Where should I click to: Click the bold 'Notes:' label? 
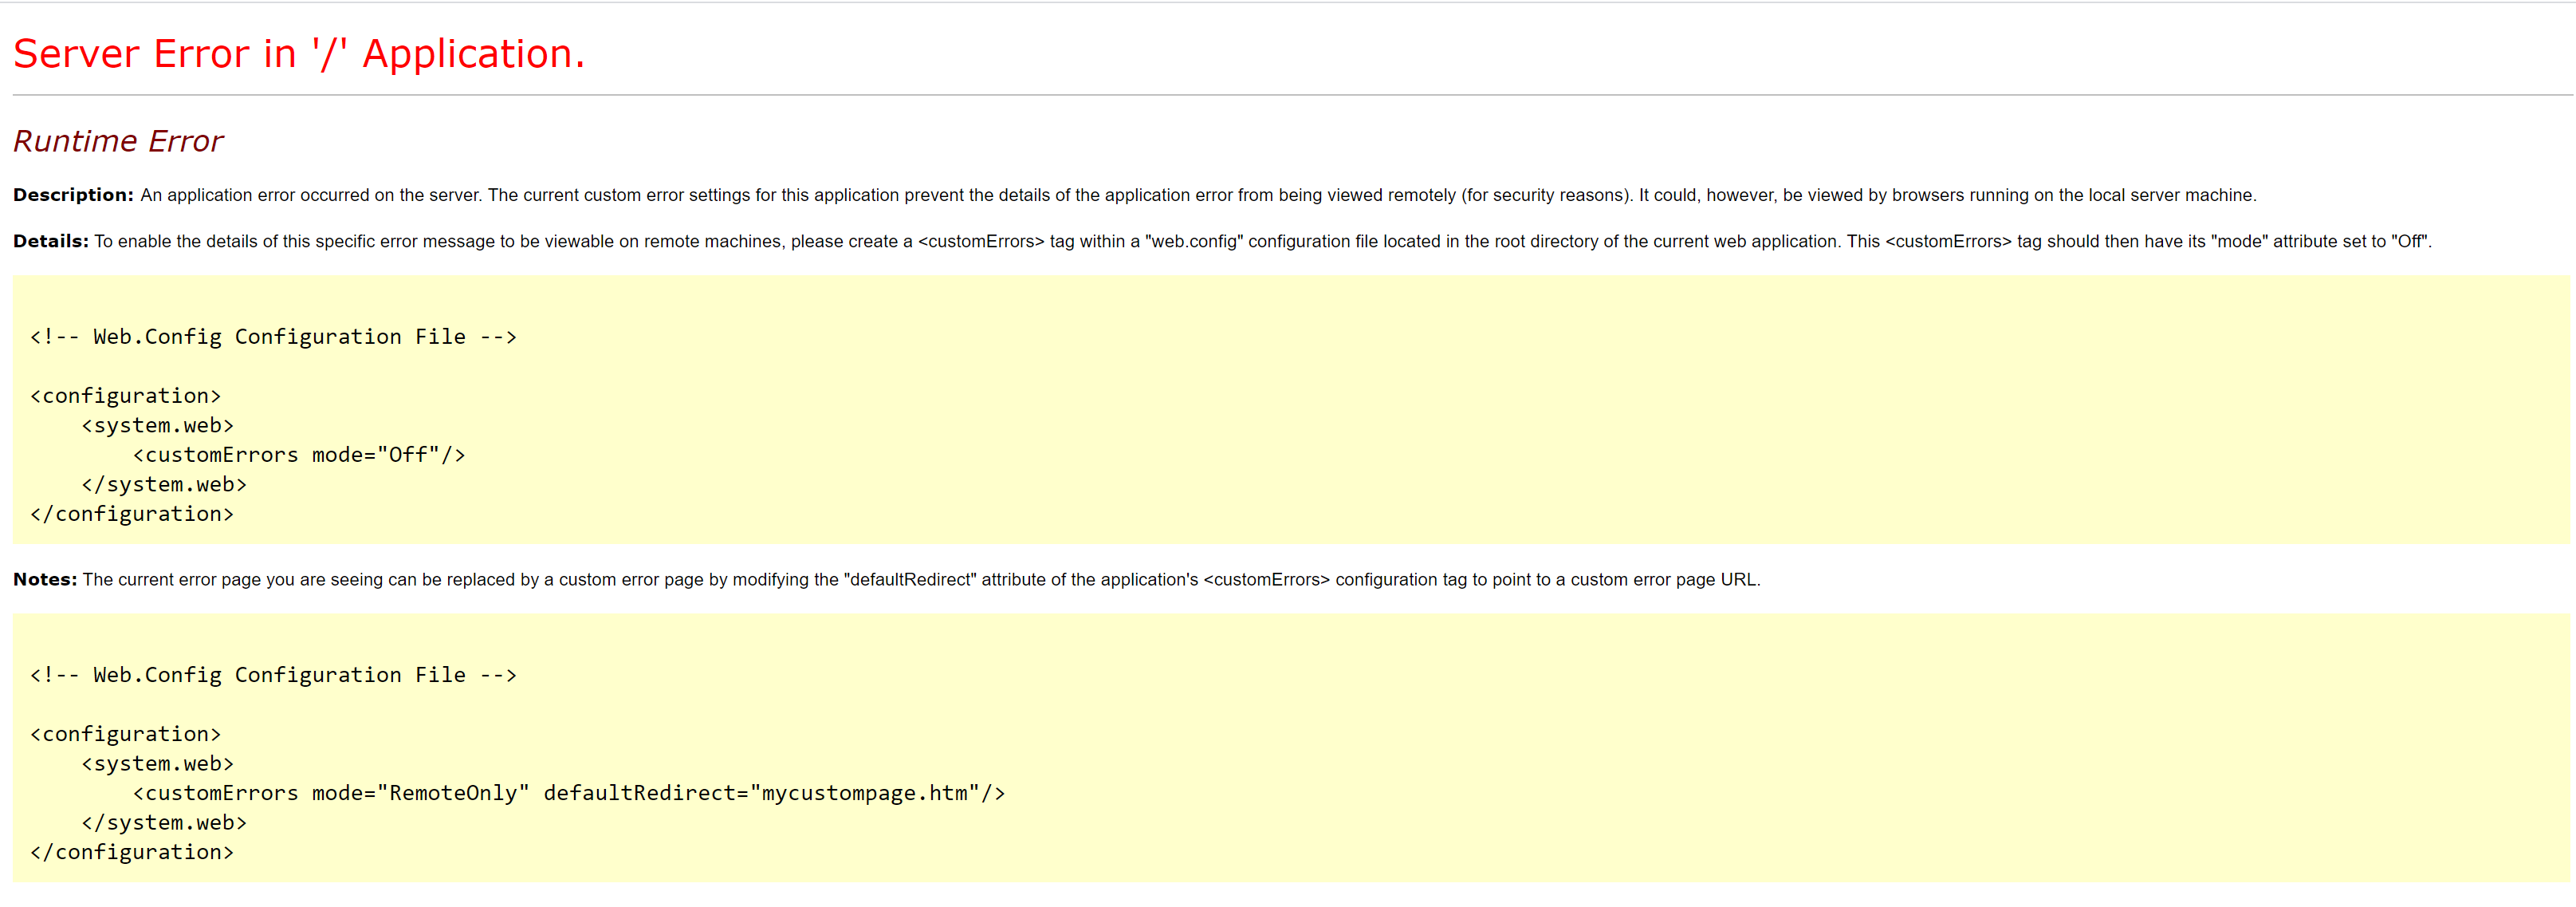coord(45,579)
